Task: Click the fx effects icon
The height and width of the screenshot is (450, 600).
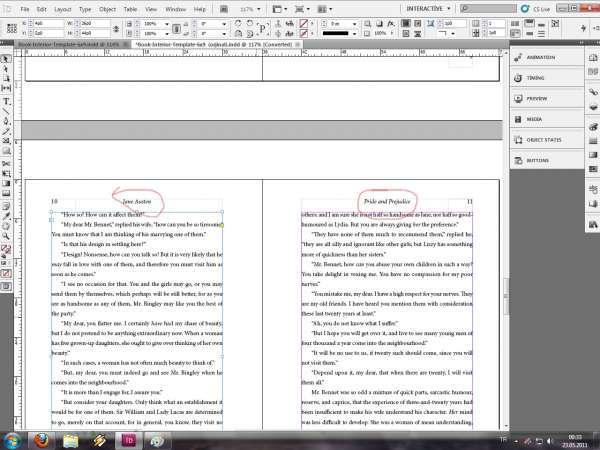Action: [x=391, y=24]
